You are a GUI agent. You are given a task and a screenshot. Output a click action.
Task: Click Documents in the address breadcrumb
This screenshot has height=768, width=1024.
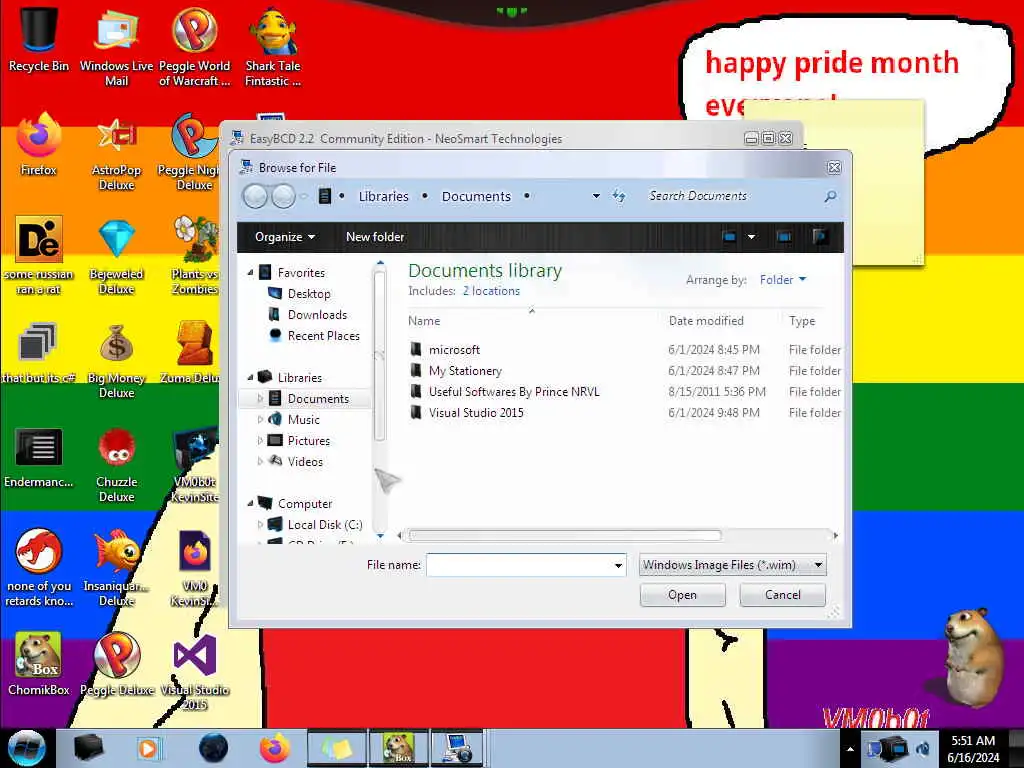click(476, 196)
